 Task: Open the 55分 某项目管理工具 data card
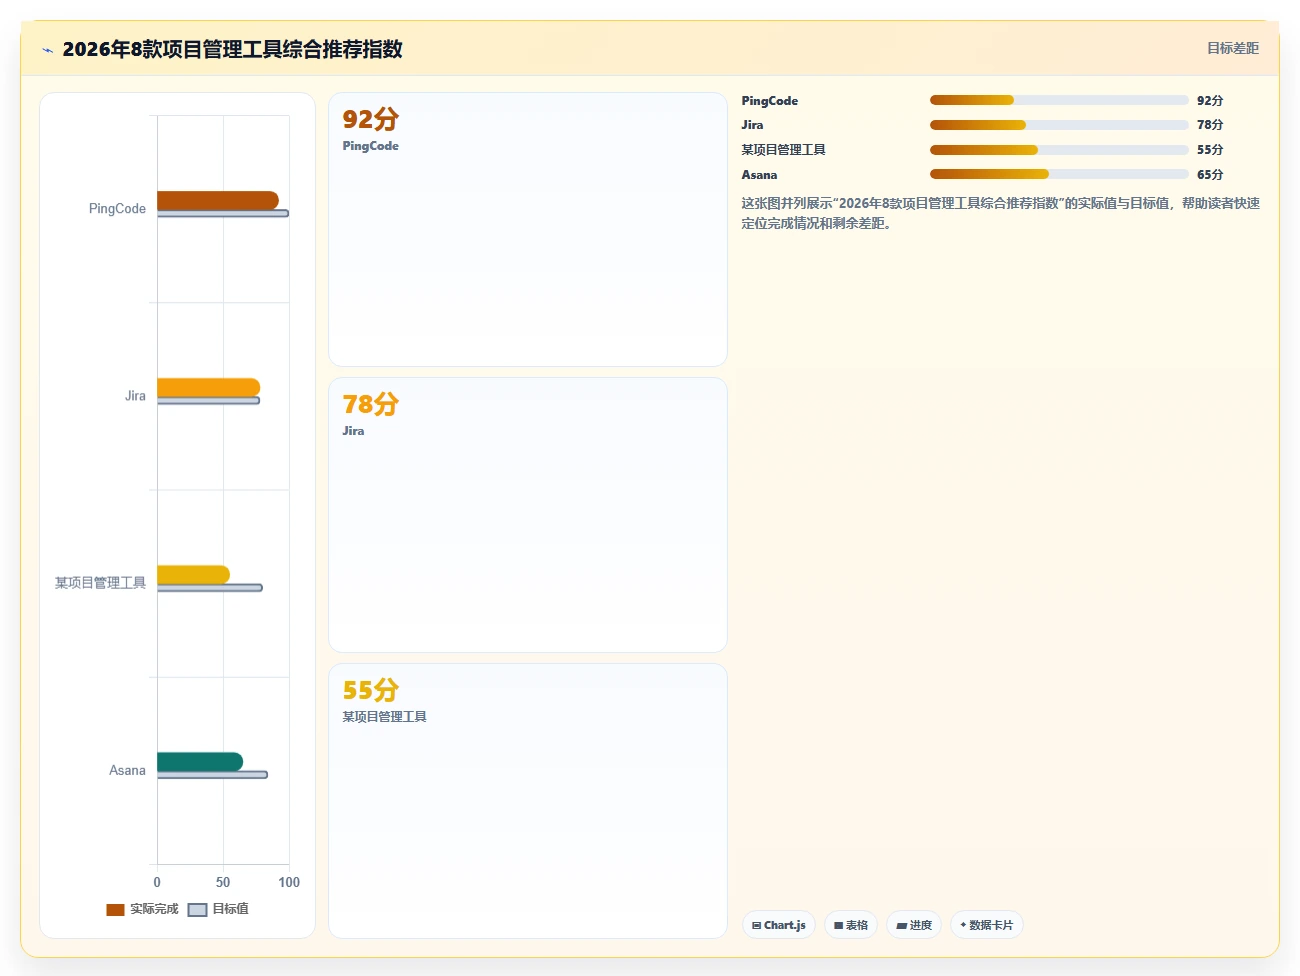(x=528, y=801)
